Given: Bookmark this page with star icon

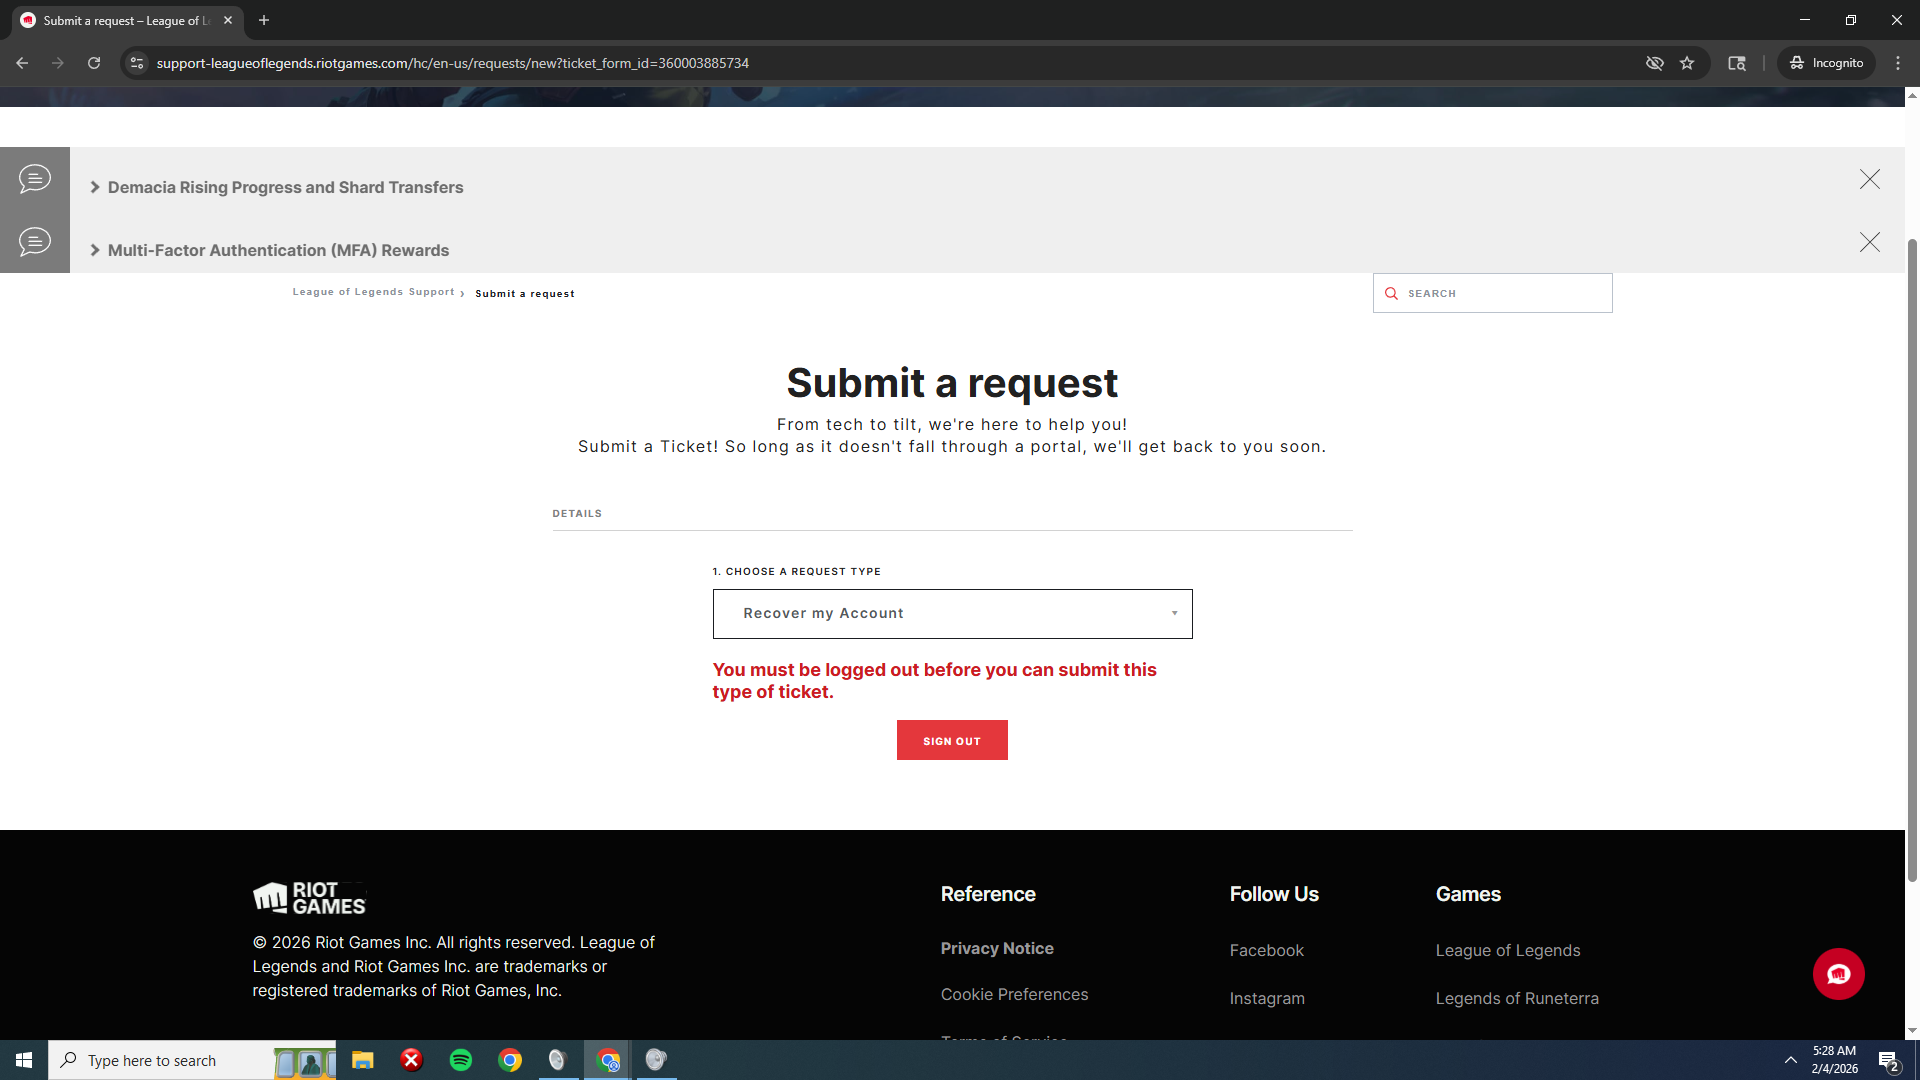Looking at the screenshot, I should point(1687,63).
